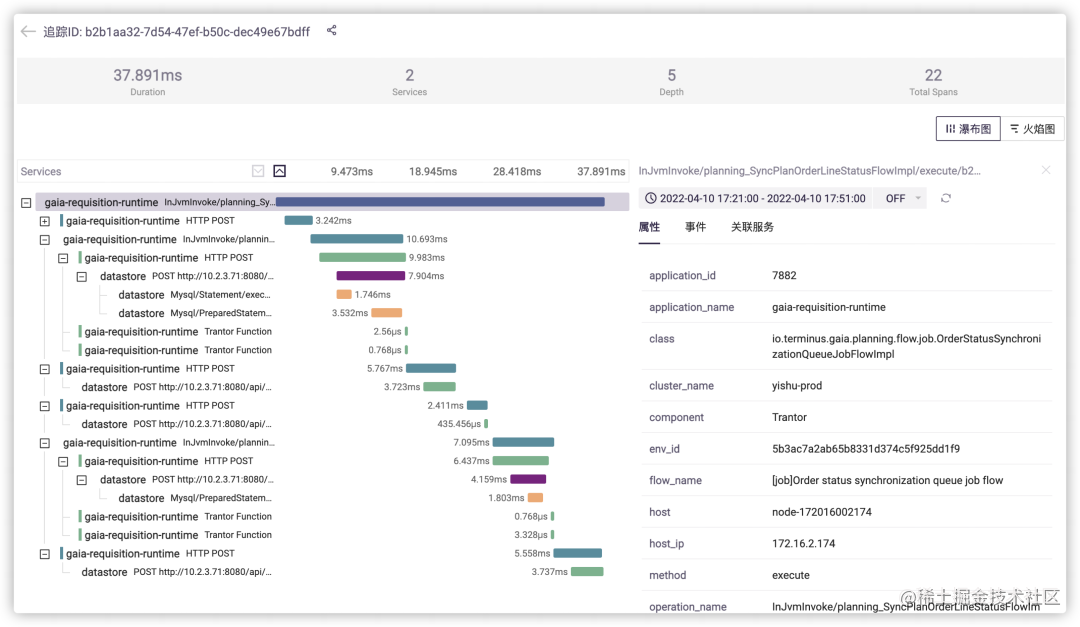Image resolution: width=1080 pixels, height=627 pixels.
Task: Switch to 火焰图 flame graph view
Action: pyautogui.click(x=1033, y=129)
